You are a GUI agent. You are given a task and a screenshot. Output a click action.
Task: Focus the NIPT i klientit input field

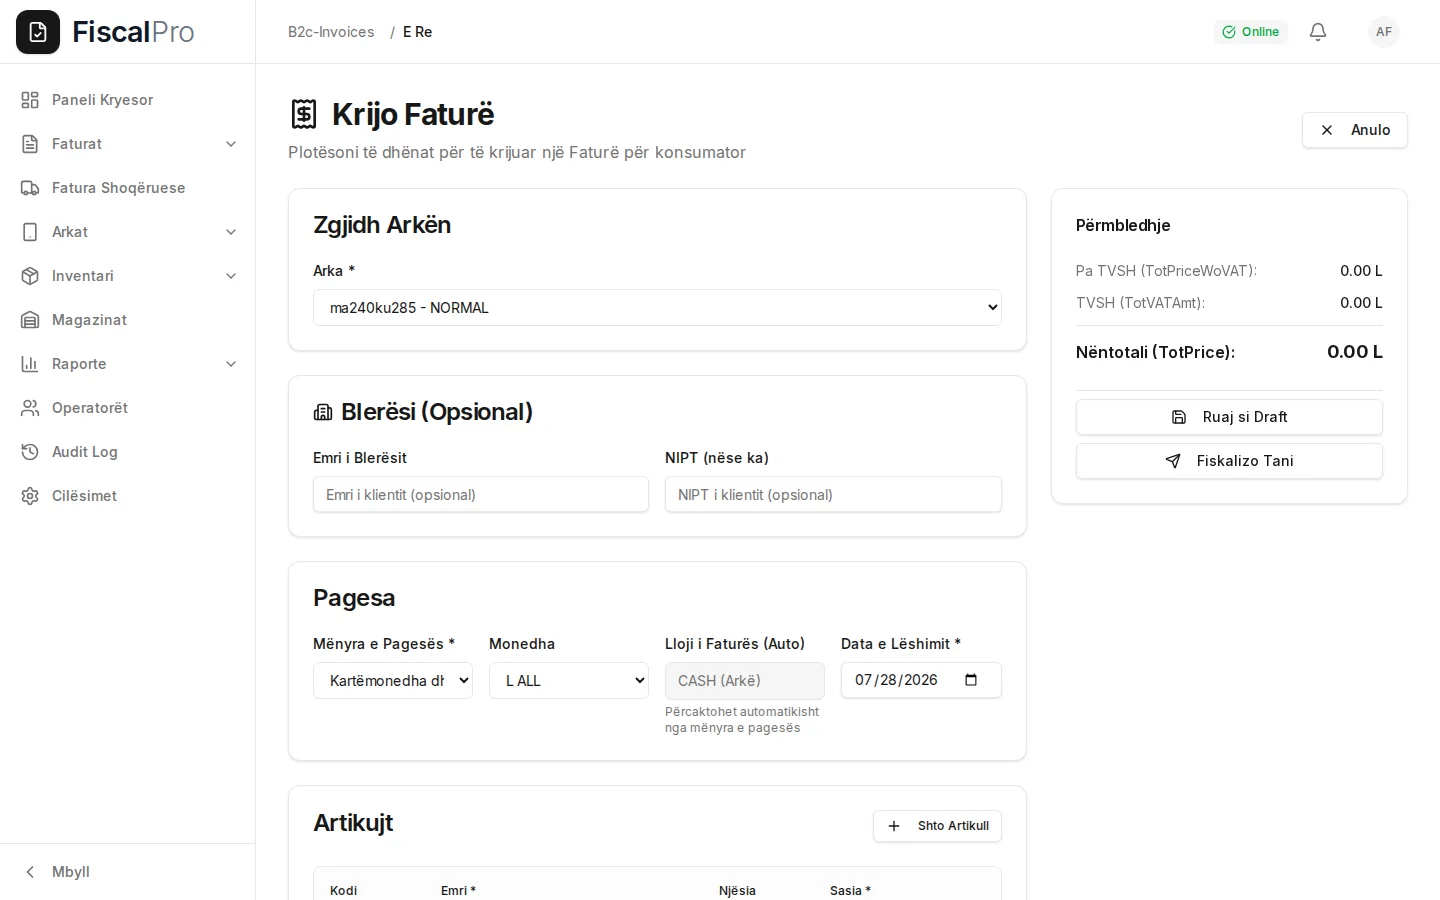point(833,494)
